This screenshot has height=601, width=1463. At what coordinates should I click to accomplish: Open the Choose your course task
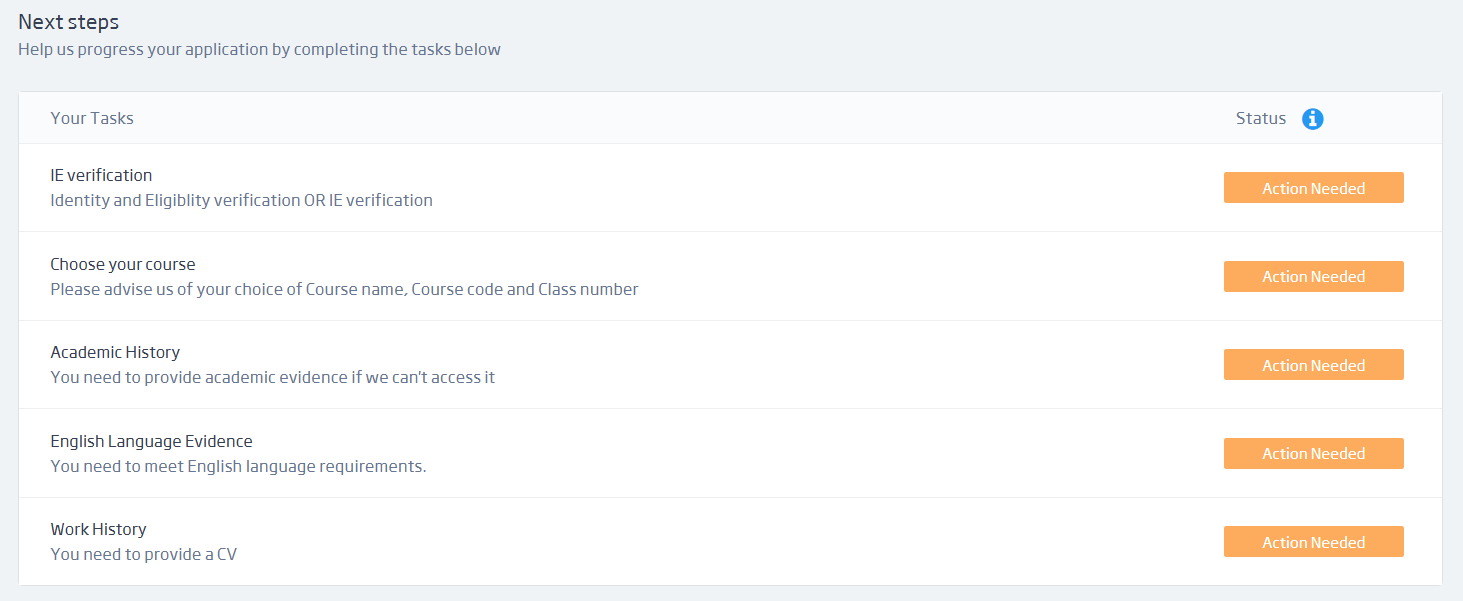coord(123,264)
